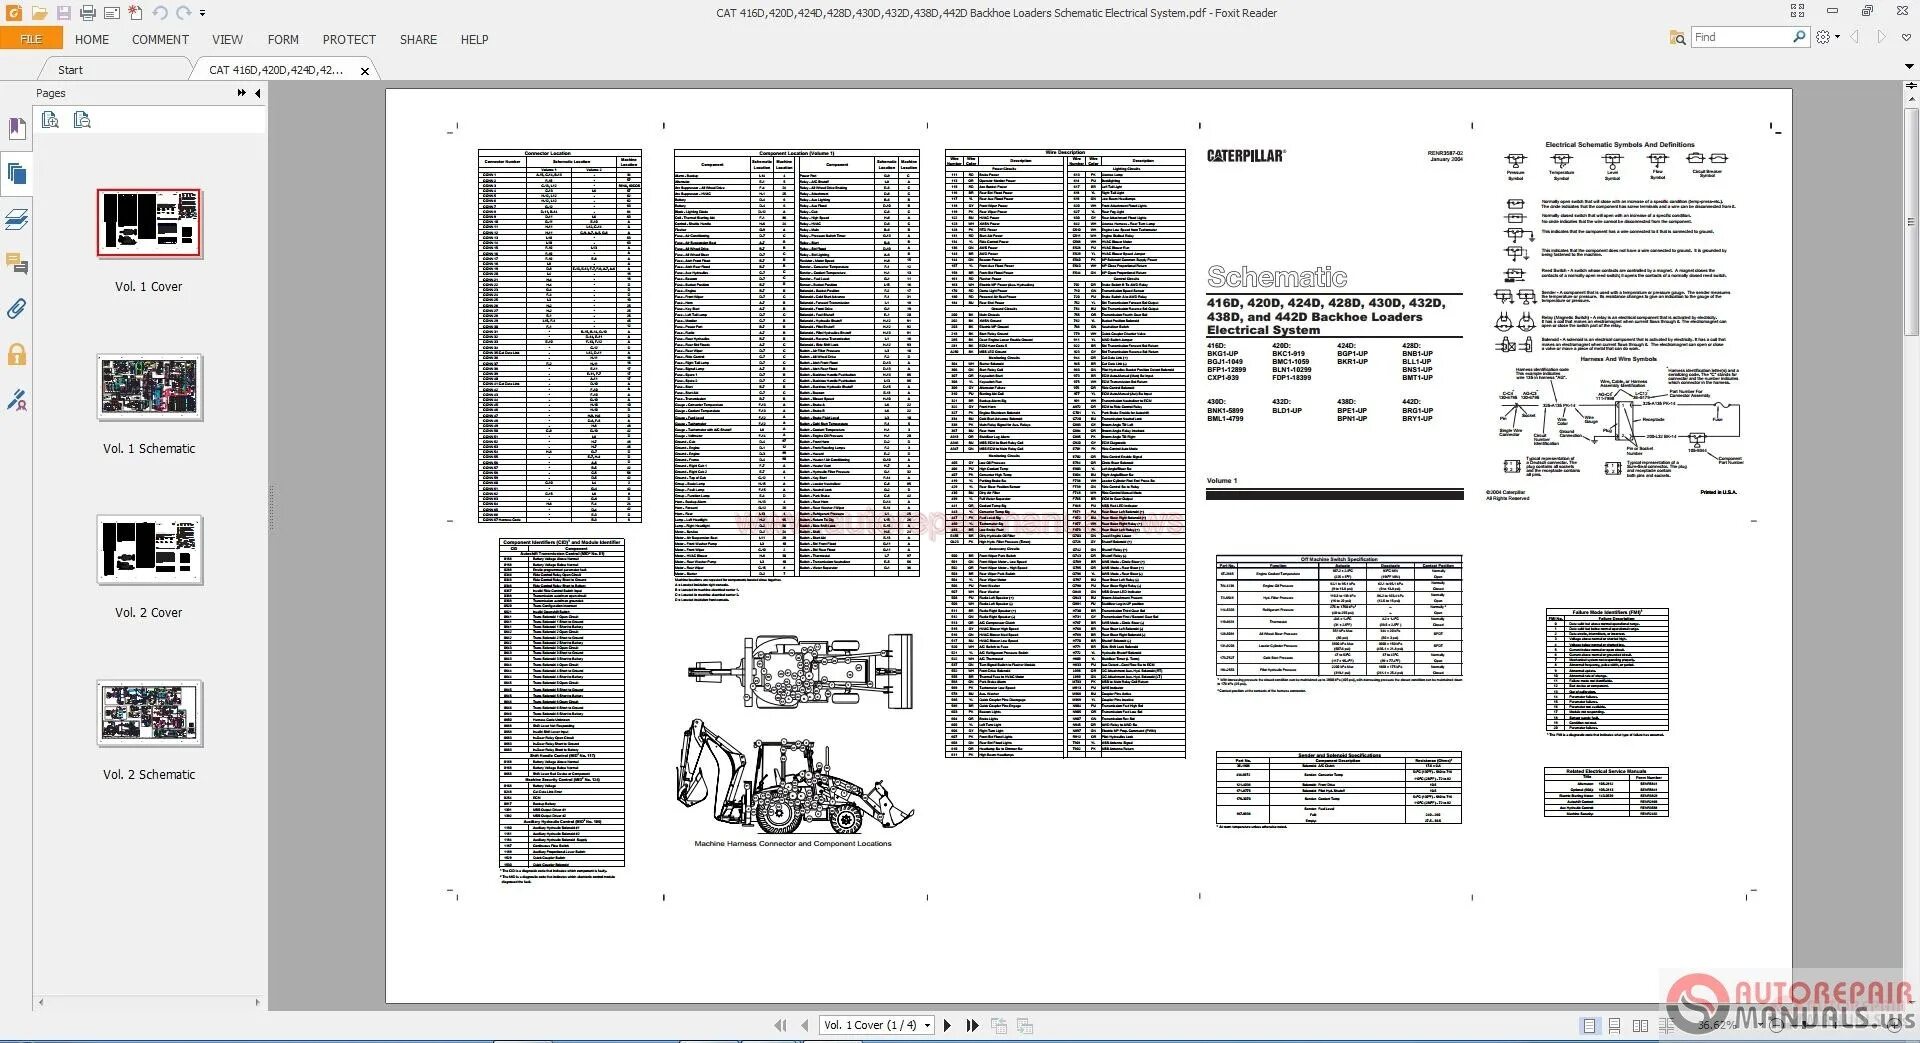
Task: Open the Digital Signatures panel
Action: (x=16, y=400)
